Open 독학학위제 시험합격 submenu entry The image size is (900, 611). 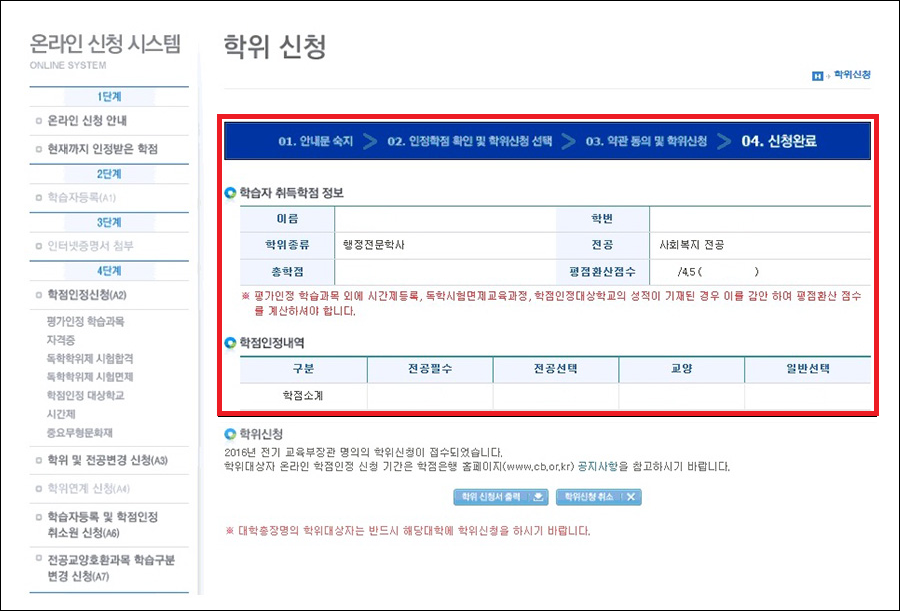click(x=89, y=358)
